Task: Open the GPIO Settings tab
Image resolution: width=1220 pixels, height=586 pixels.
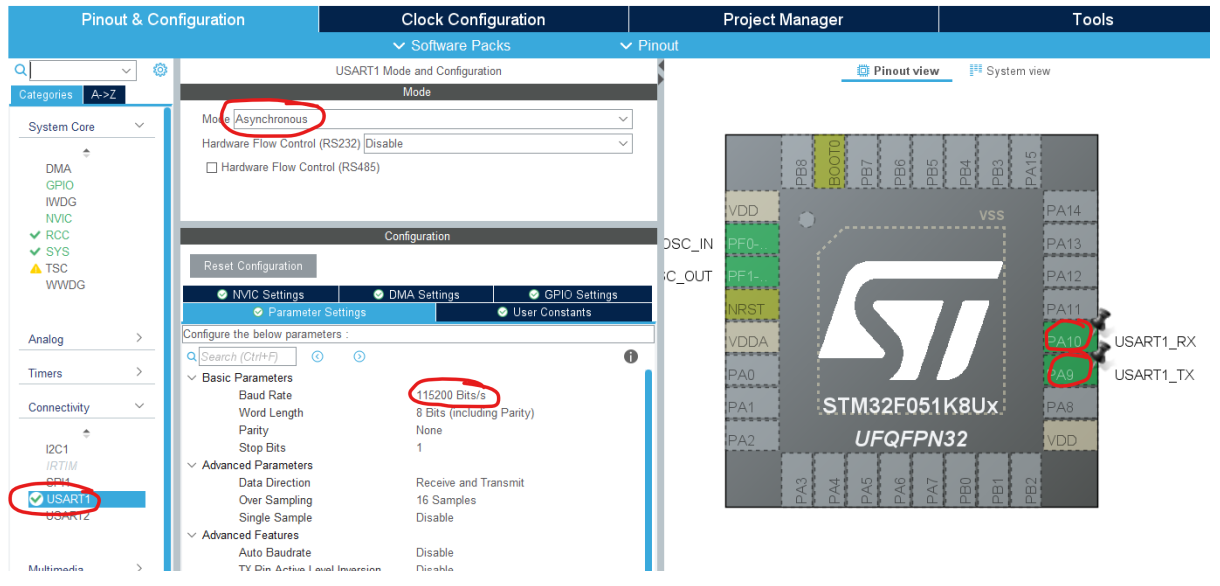Action: pyautogui.click(x=573, y=294)
